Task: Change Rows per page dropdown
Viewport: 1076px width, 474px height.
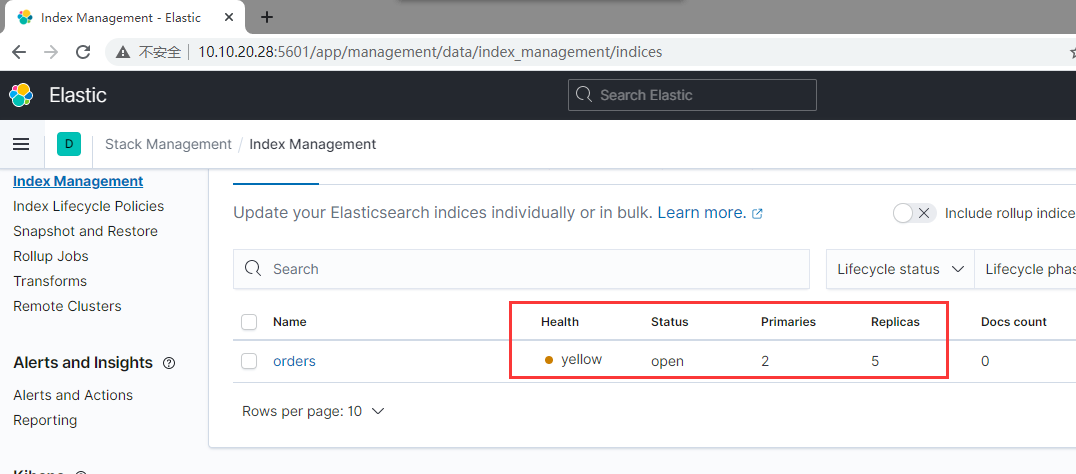Action: pyautogui.click(x=313, y=412)
